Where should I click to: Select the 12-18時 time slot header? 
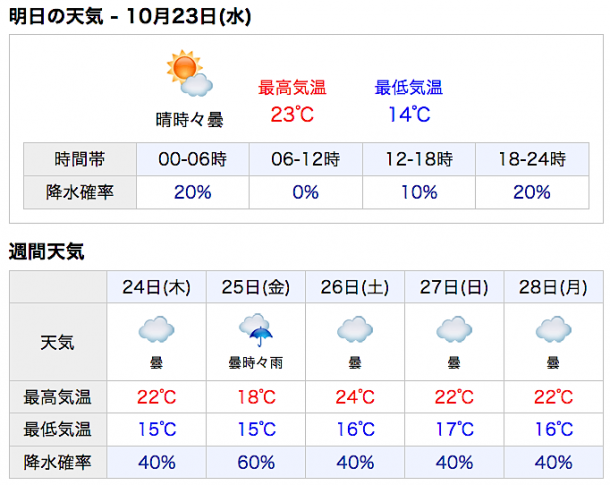pyautogui.click(x=419, y=159)
